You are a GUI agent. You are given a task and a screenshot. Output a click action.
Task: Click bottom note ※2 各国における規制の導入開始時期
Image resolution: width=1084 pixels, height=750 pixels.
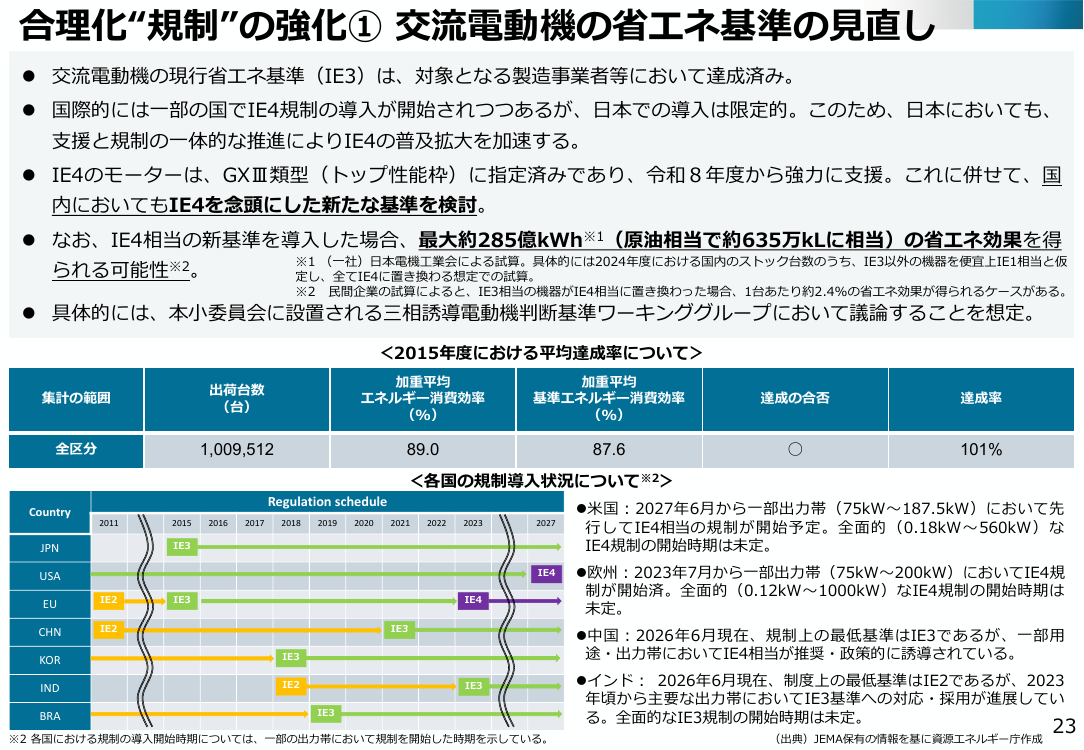[x=279, y=739]
